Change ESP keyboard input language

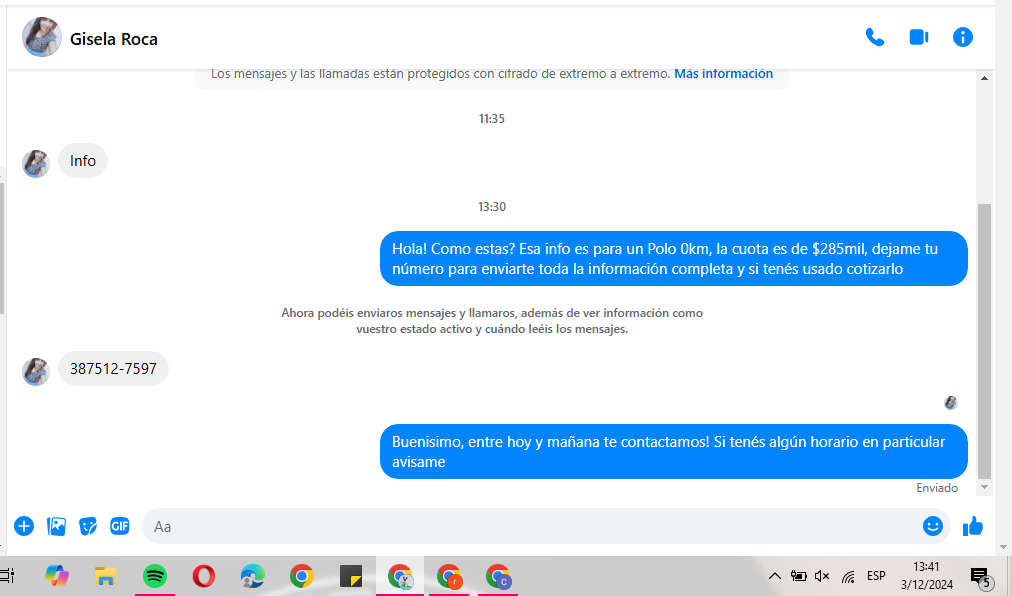point(876,576)
